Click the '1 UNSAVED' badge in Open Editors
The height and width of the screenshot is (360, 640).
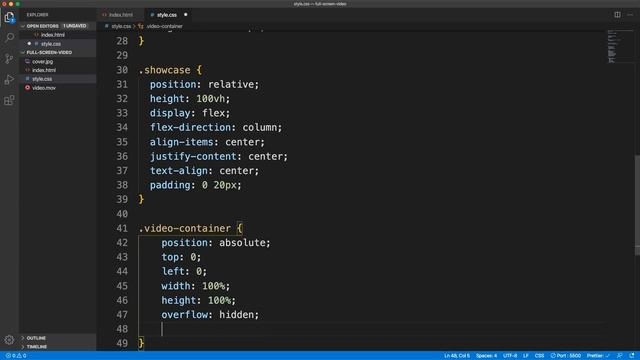75,26
